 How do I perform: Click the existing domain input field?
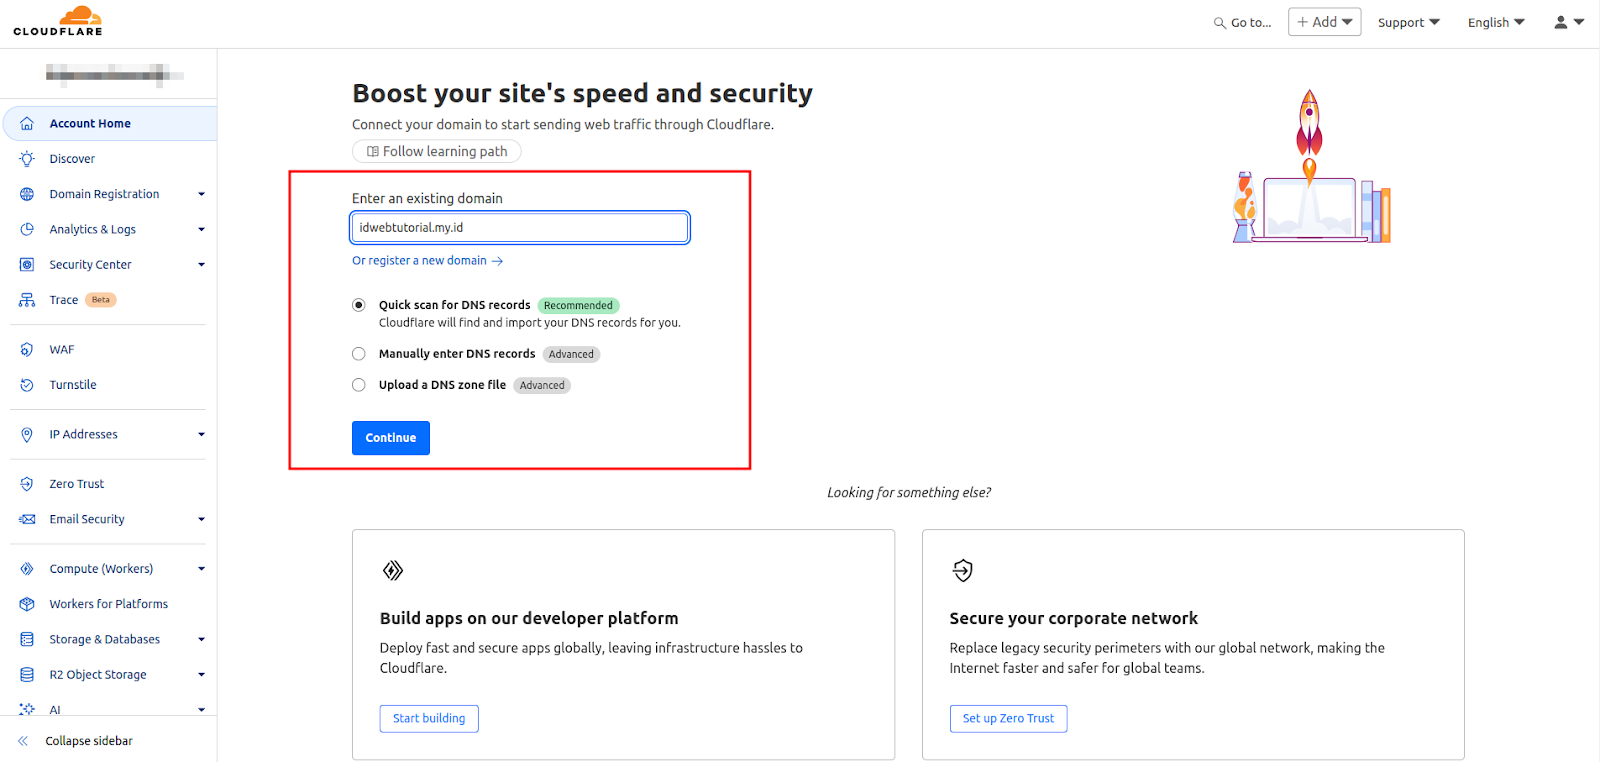[520, 228]
